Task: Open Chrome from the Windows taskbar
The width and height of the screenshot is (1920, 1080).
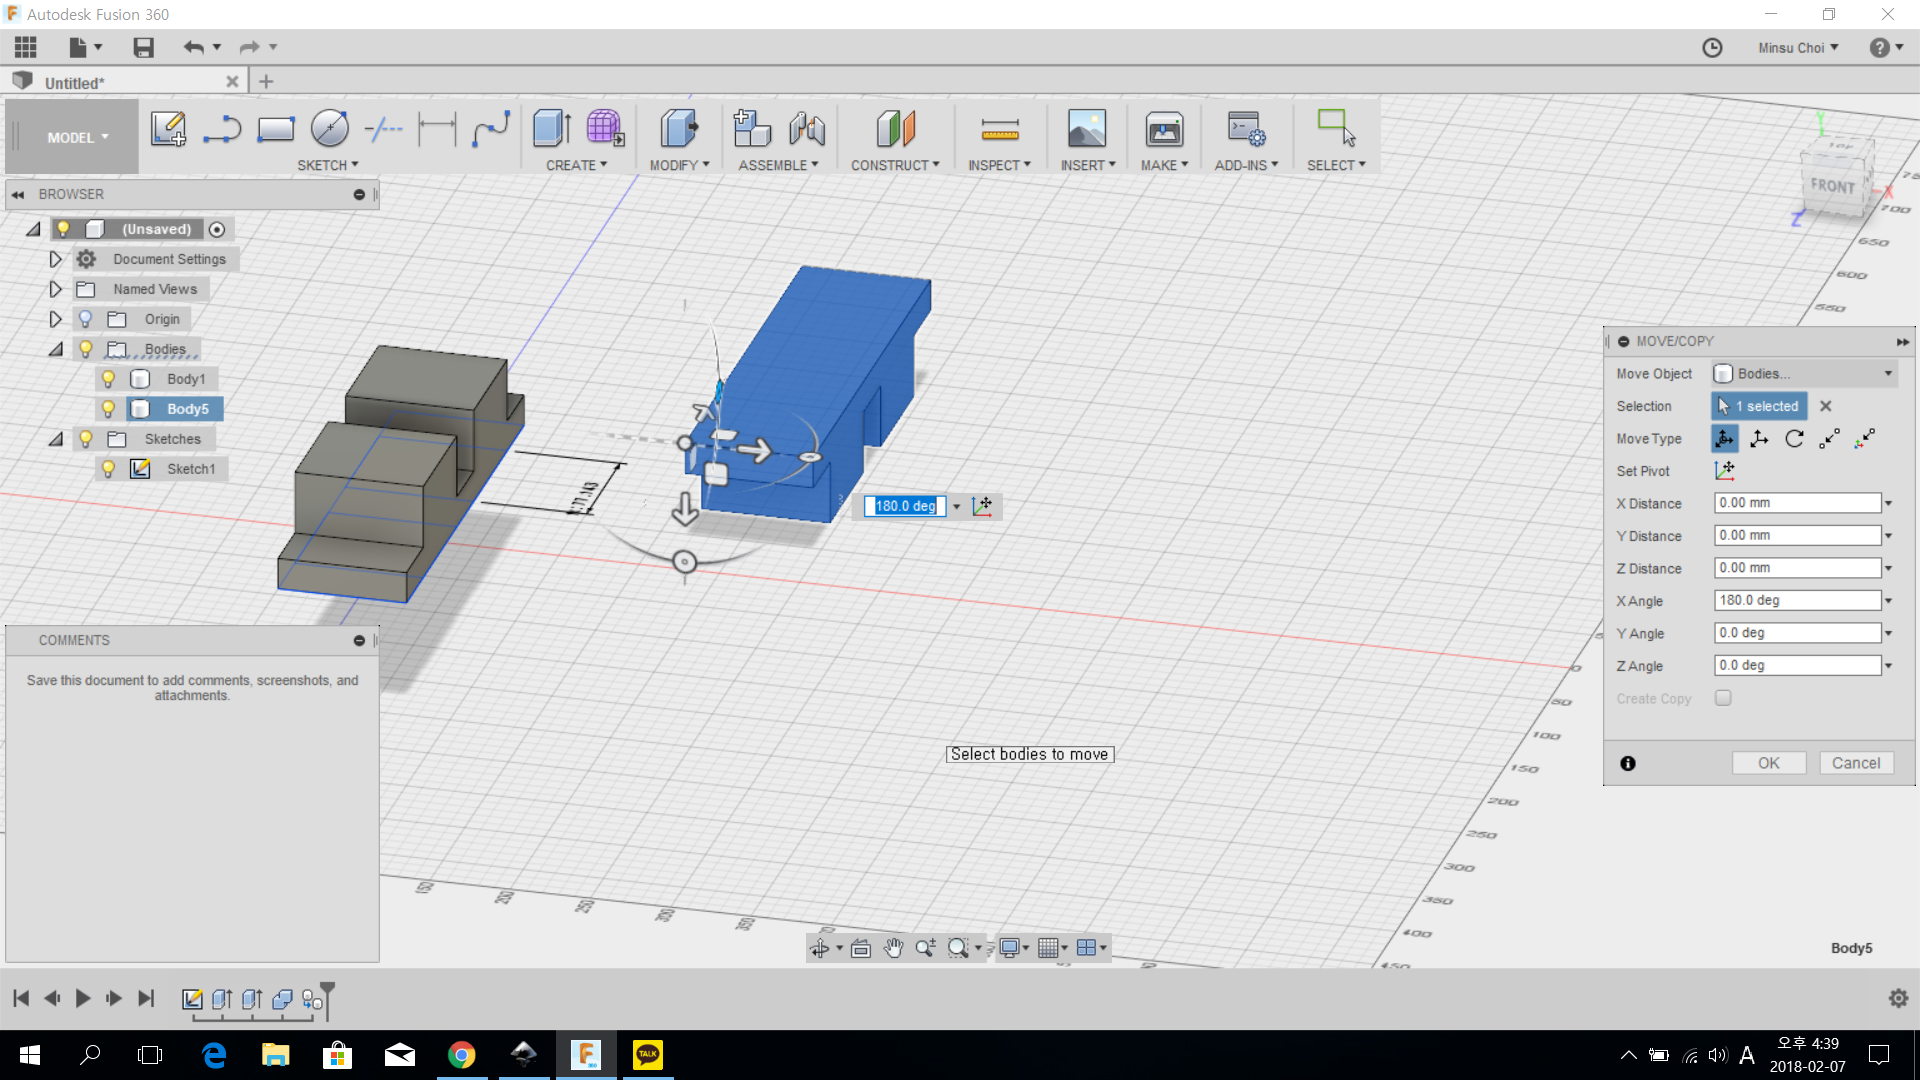Action: 461,1055
